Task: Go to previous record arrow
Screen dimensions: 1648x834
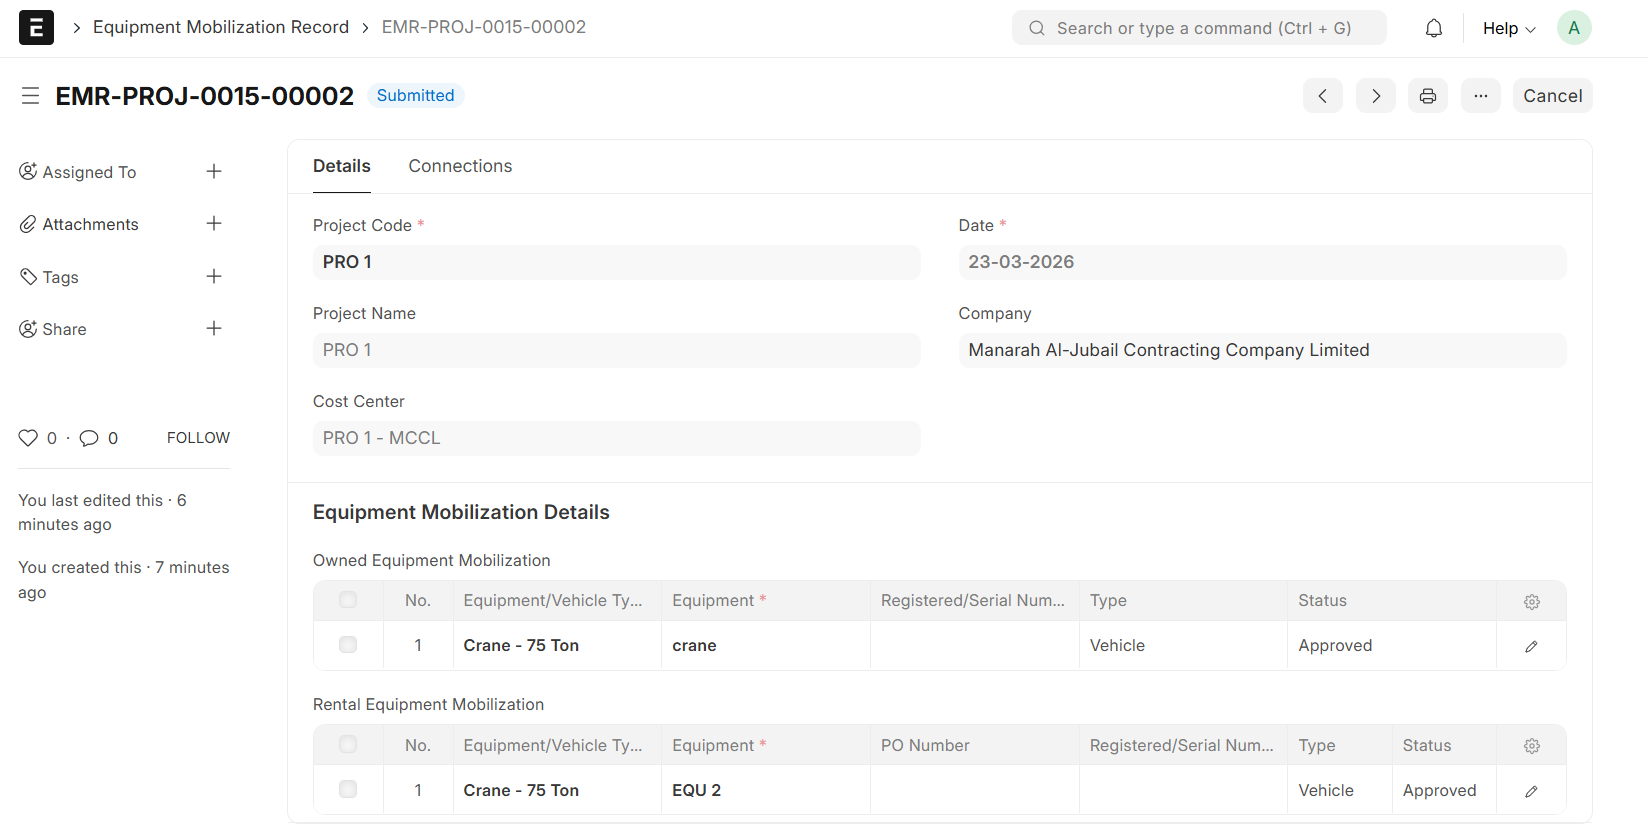Action: (x=1322, y=96)
